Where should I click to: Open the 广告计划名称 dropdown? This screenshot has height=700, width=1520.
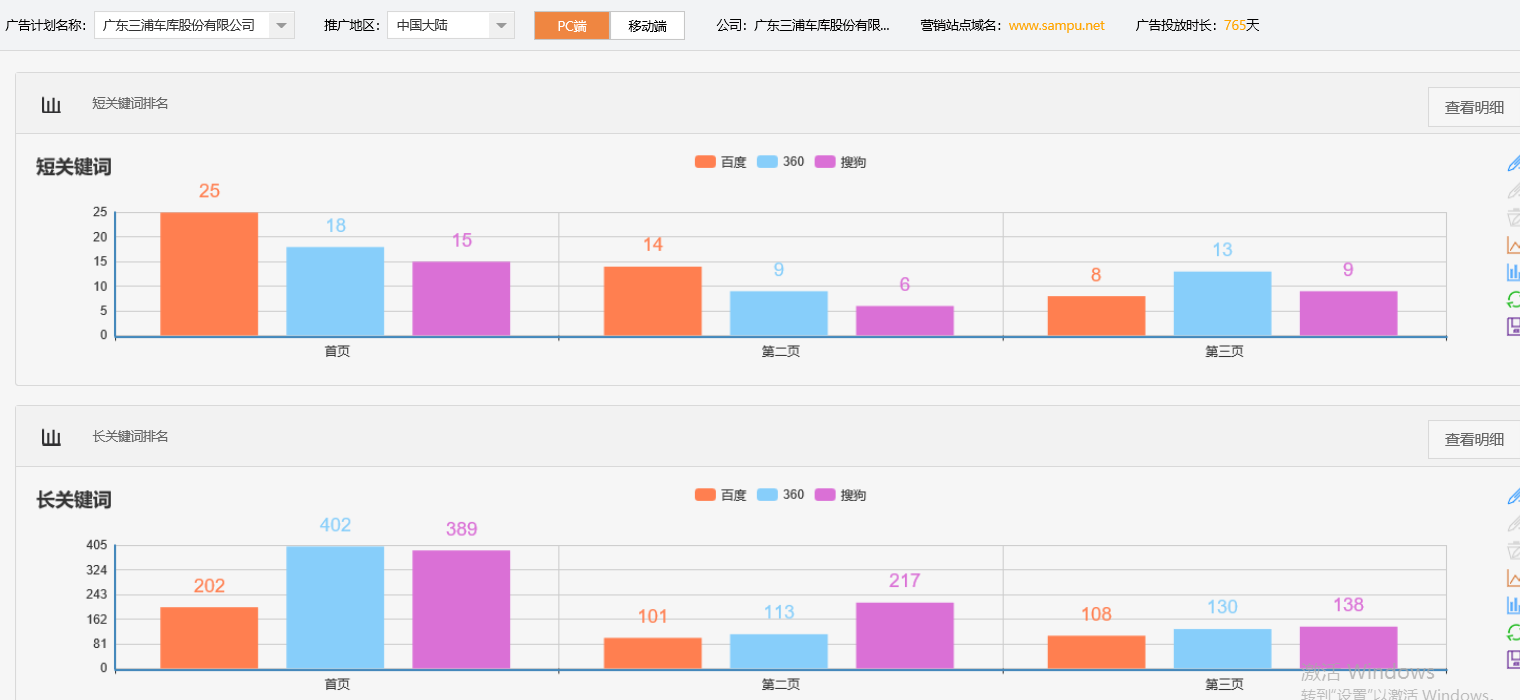pos(282,24)
